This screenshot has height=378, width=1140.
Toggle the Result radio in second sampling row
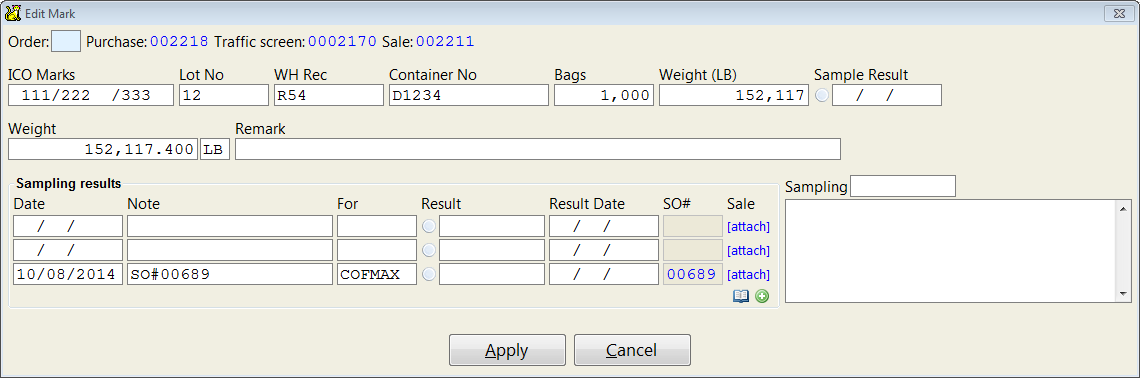[x=429, y=251]
